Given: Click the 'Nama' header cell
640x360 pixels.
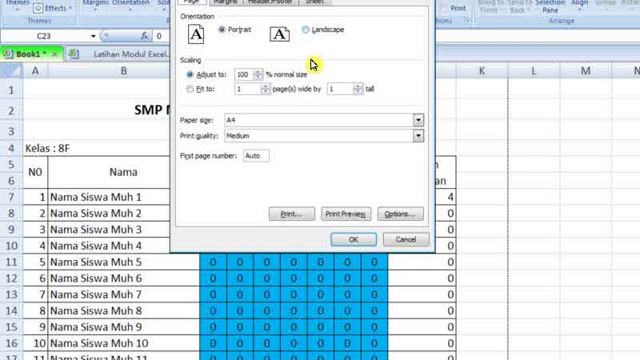Looking at the screenshot, I should point(123,172).
